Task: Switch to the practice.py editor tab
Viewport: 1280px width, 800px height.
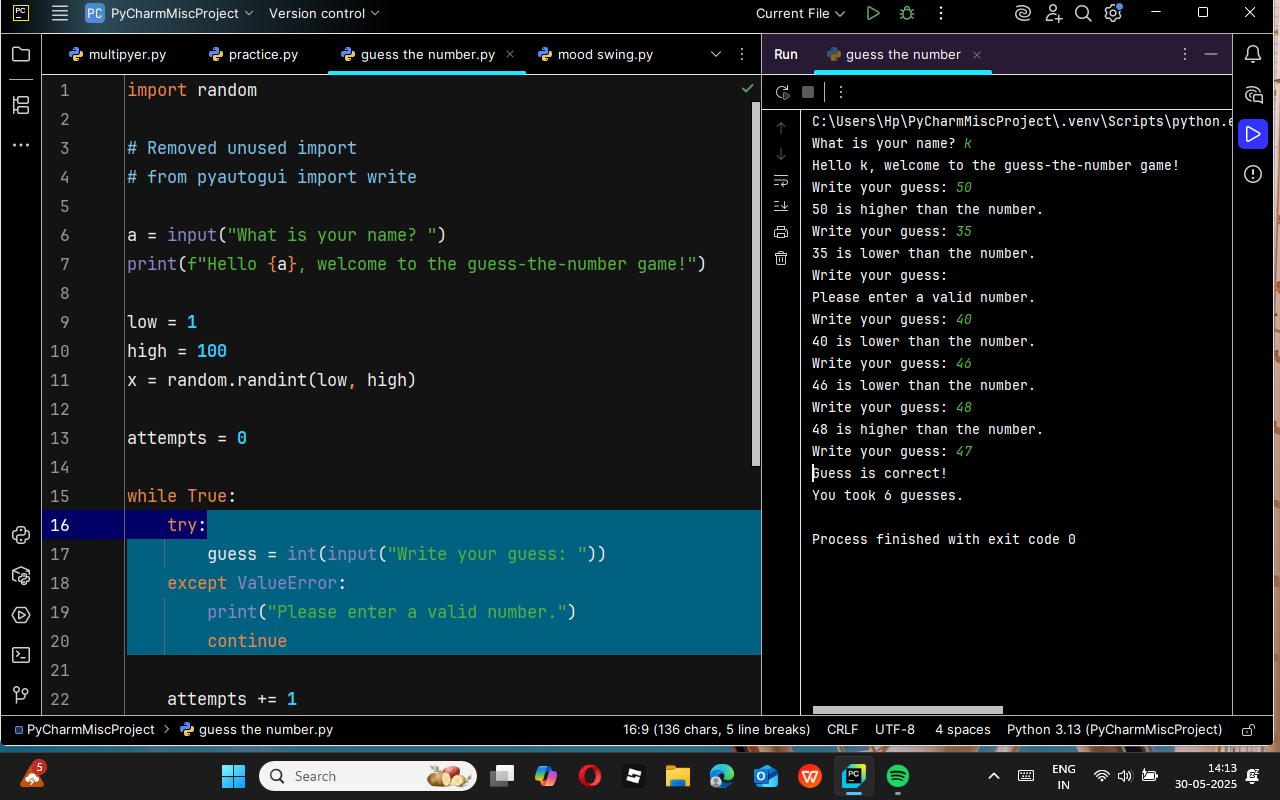Action: point(262,55)
